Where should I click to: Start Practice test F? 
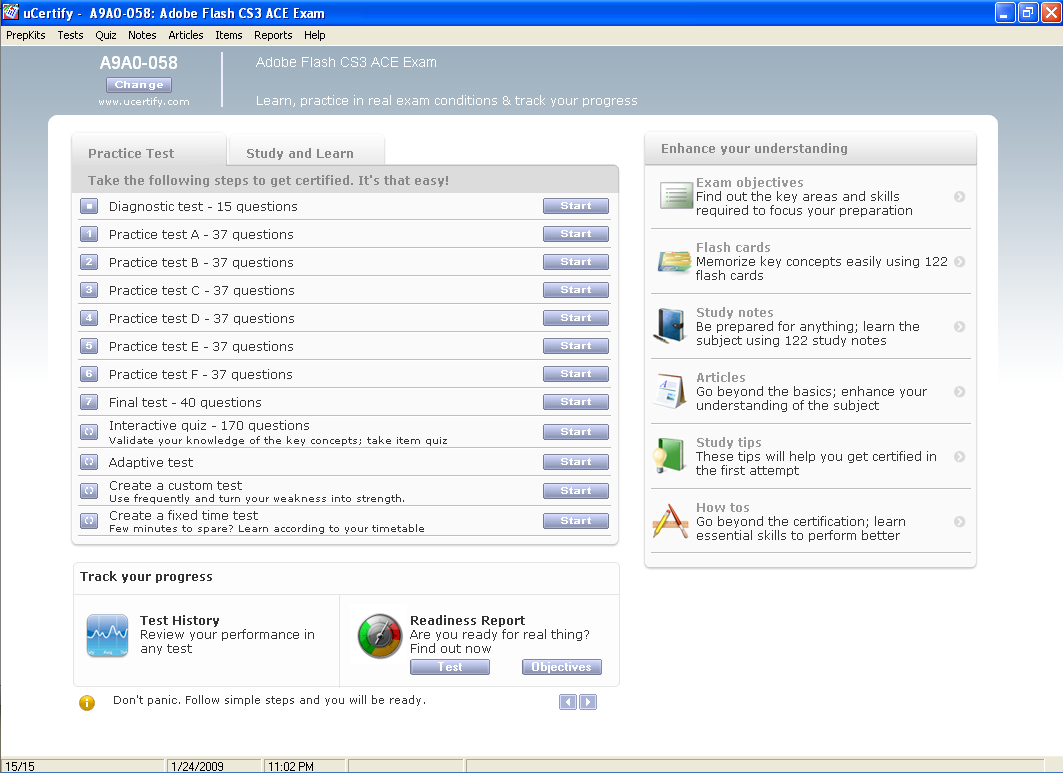(x=576, y=374)
